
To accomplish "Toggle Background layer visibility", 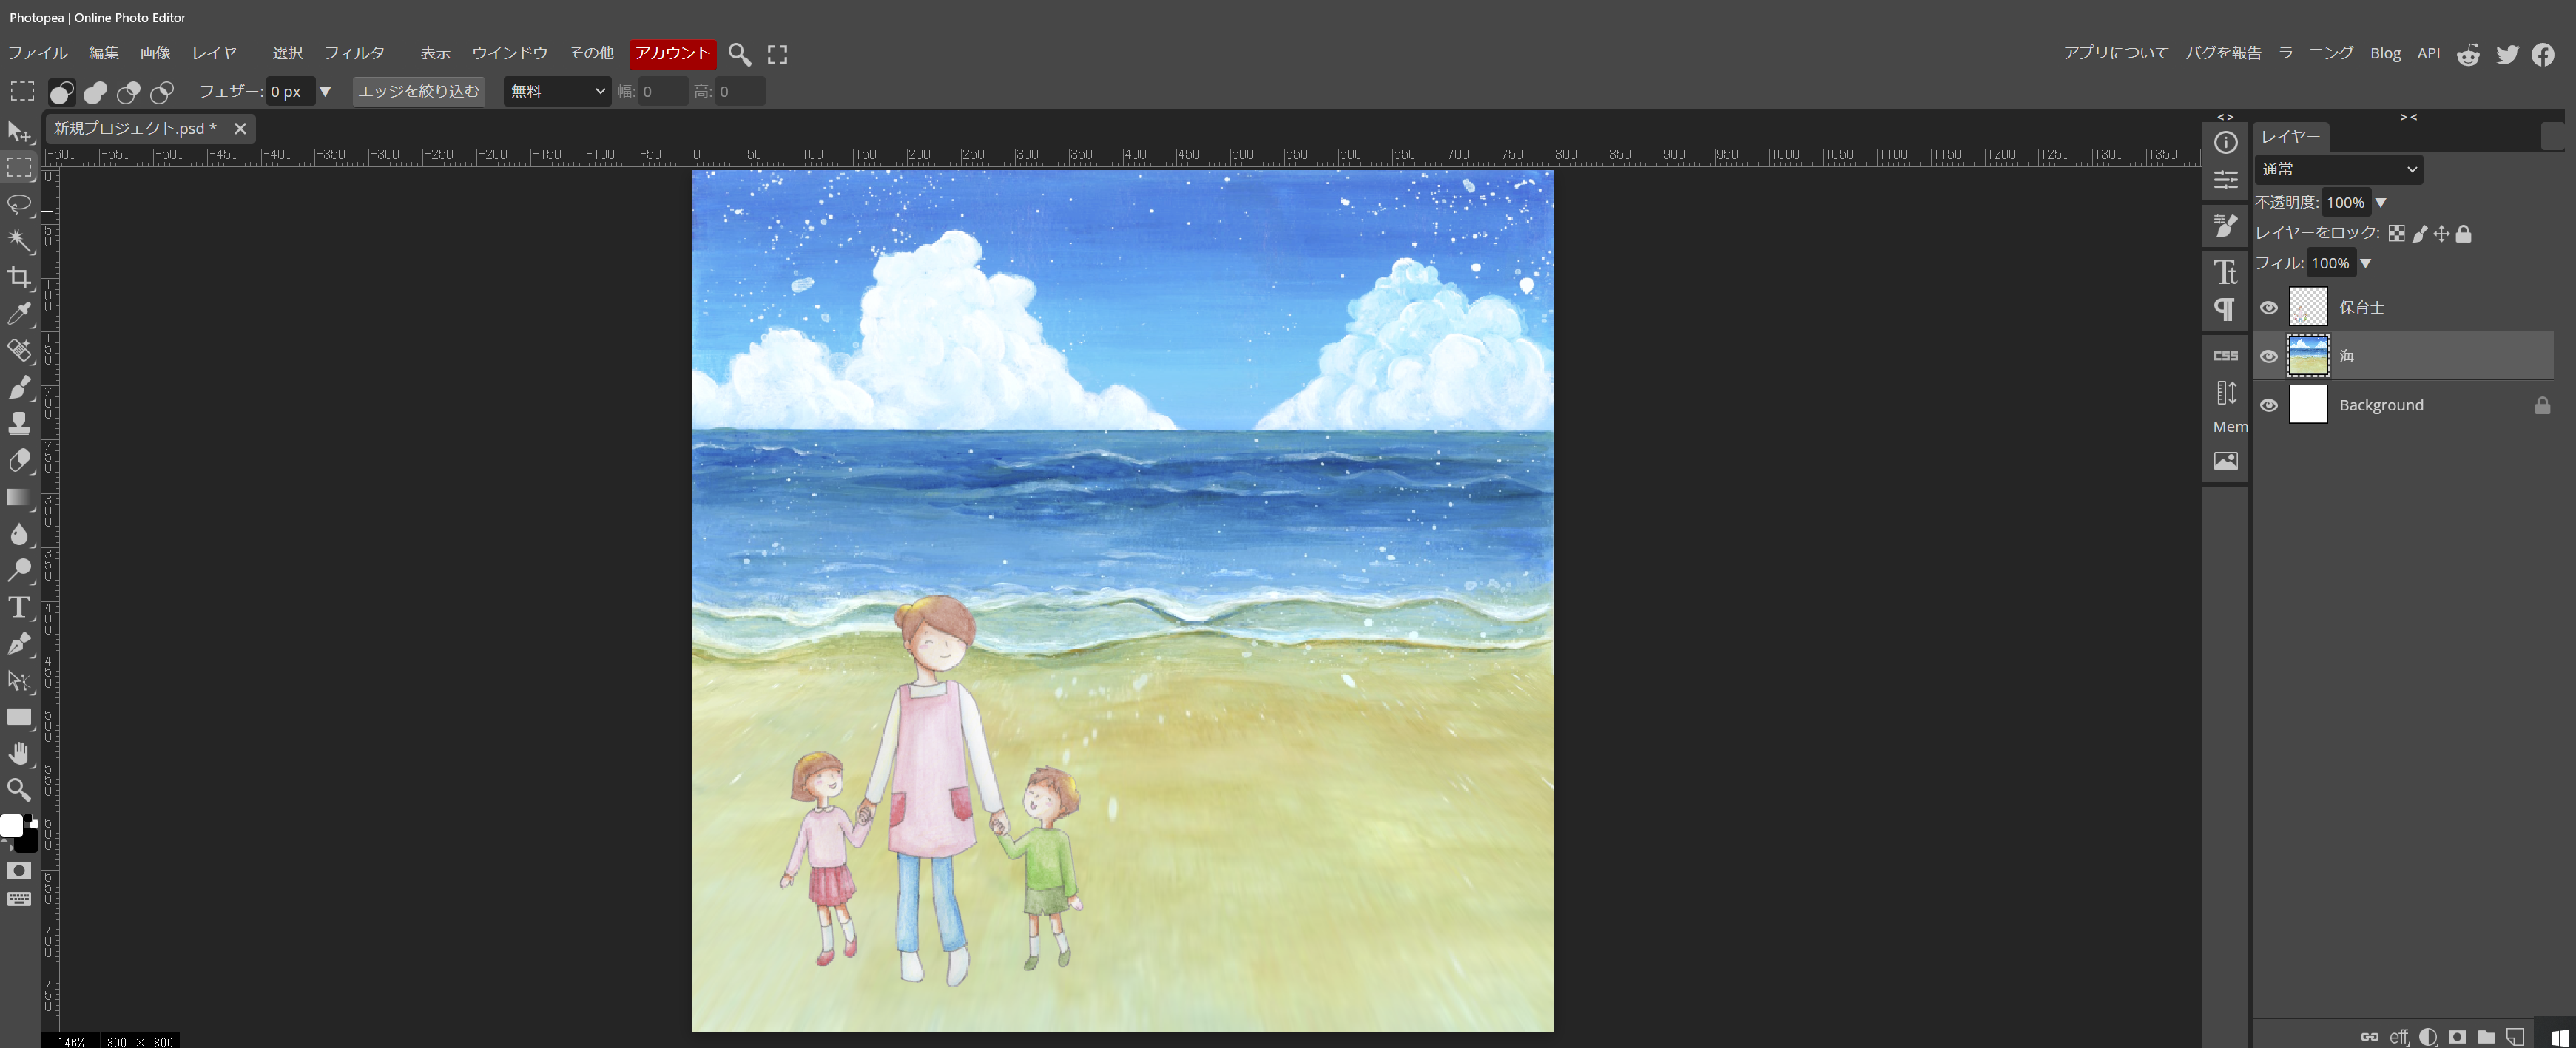I will (x=2269, y=405).
